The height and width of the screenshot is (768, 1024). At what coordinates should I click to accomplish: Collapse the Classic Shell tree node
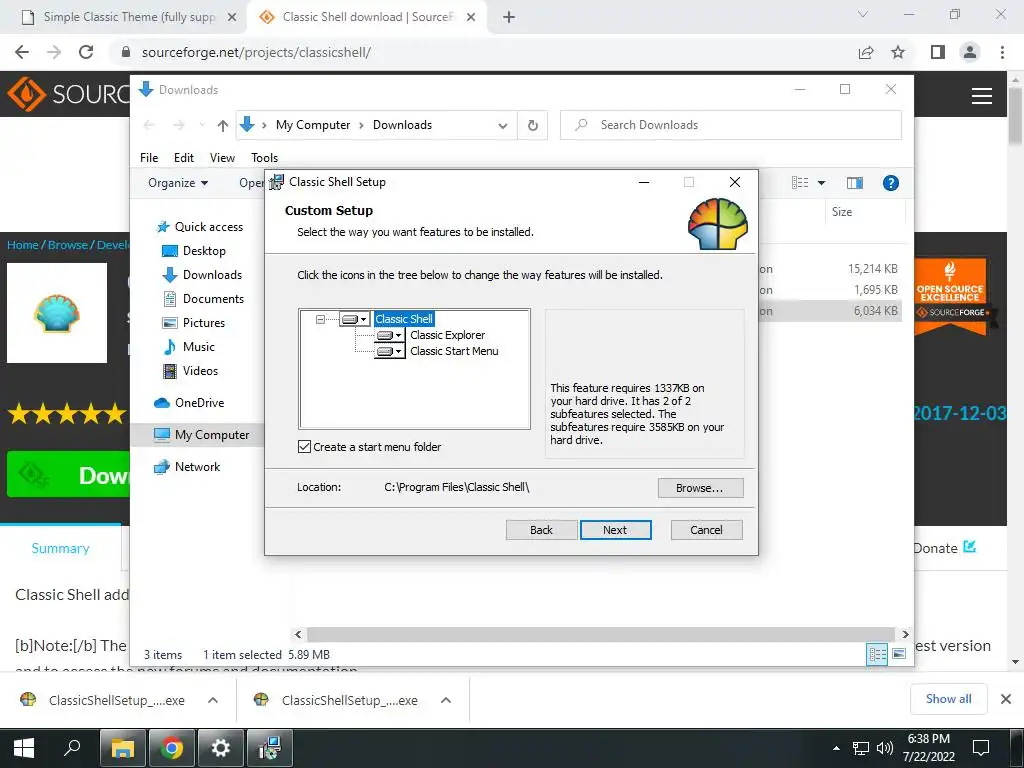tap(320, 319)
